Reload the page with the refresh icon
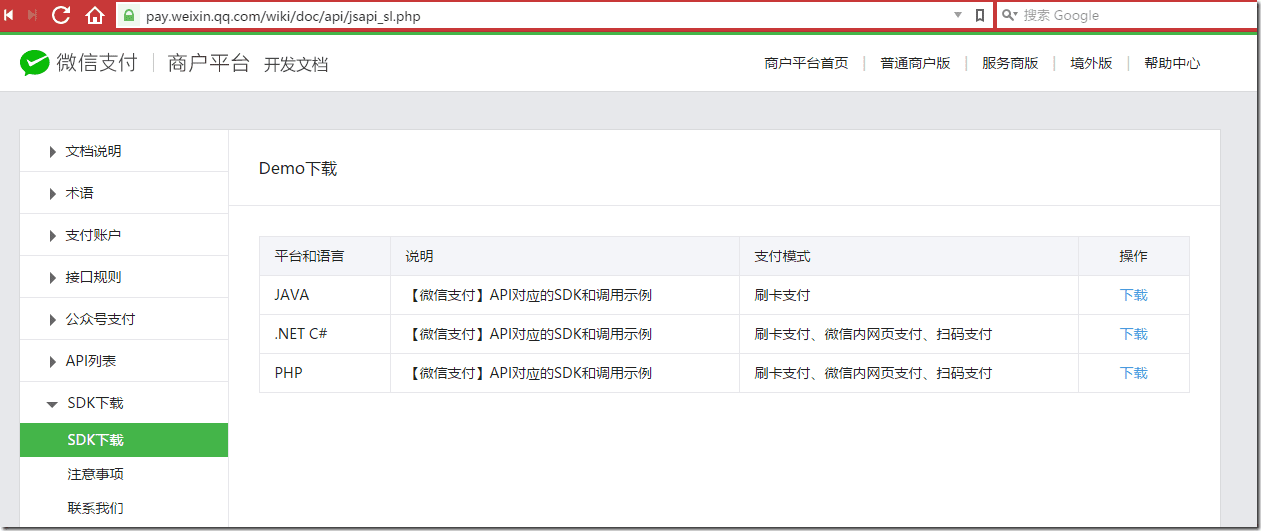This screenshot has width=1261, height=531. [x=61, y=15]
